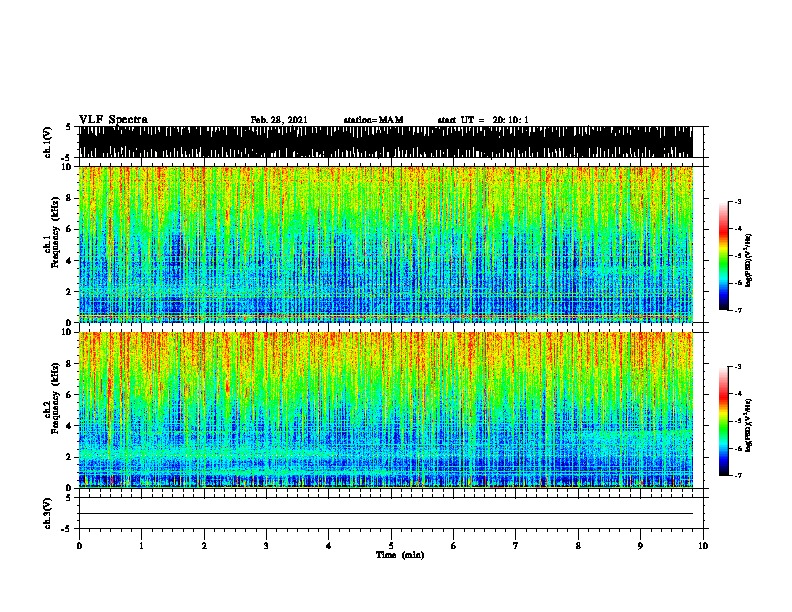Screen dimensions: 792x612
Task: Click the "-7" label on the ch.2 color scale
Action: pos(738,476)
